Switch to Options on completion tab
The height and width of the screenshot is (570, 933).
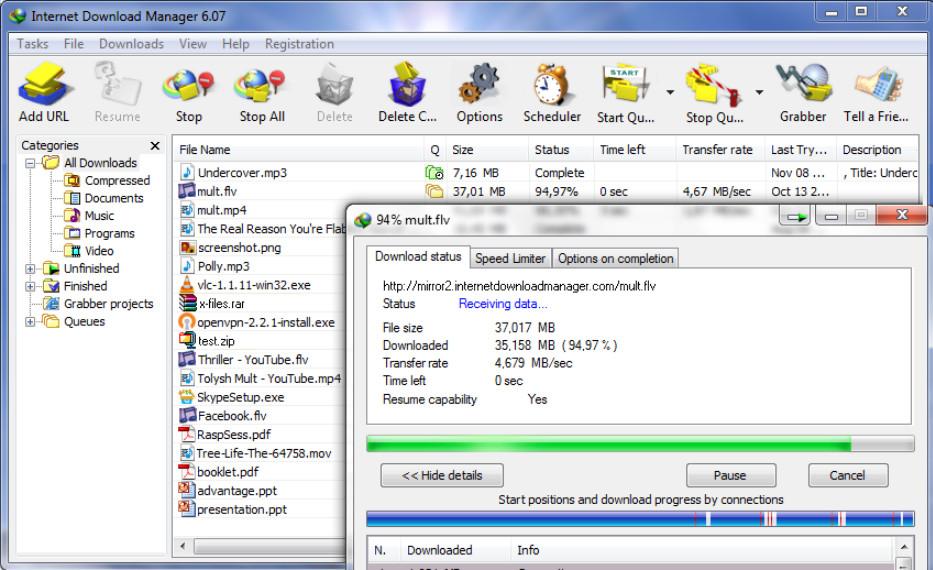point(615,258)
